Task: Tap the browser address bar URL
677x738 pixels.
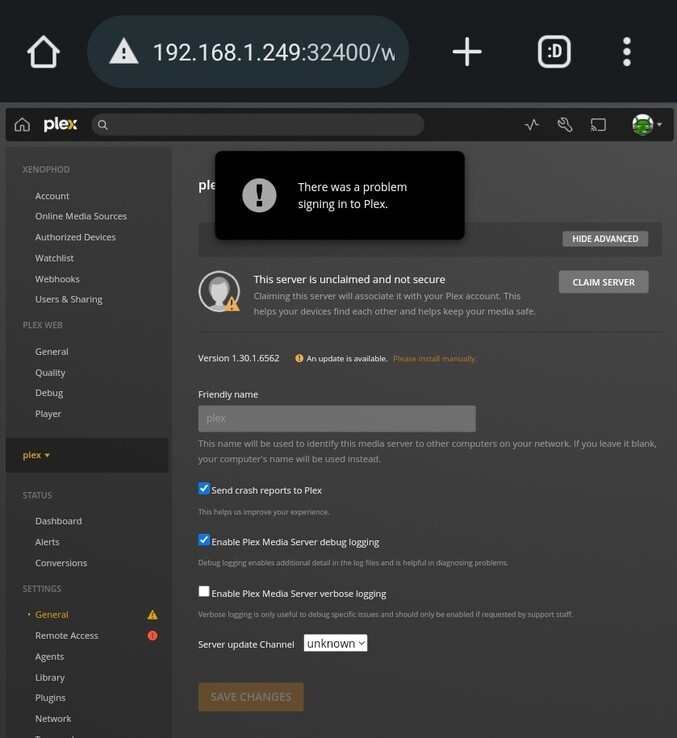Action: 274,52
